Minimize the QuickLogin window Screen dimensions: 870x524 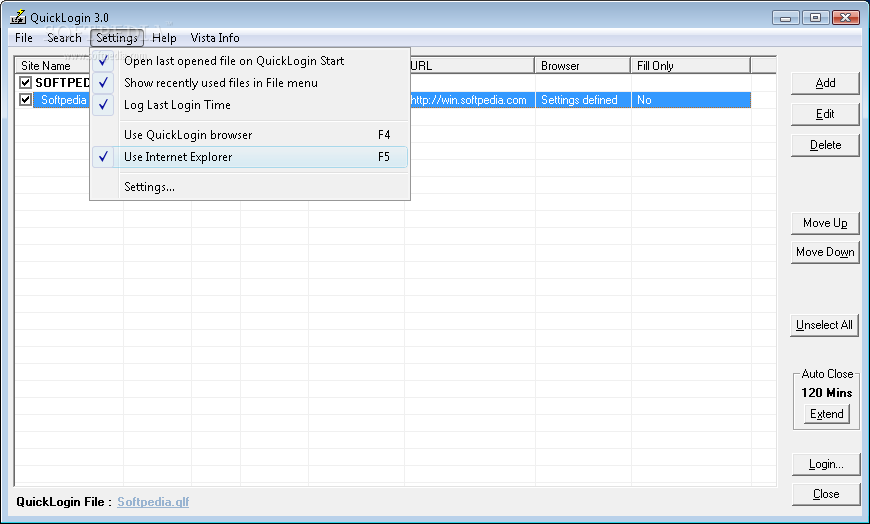786,18
